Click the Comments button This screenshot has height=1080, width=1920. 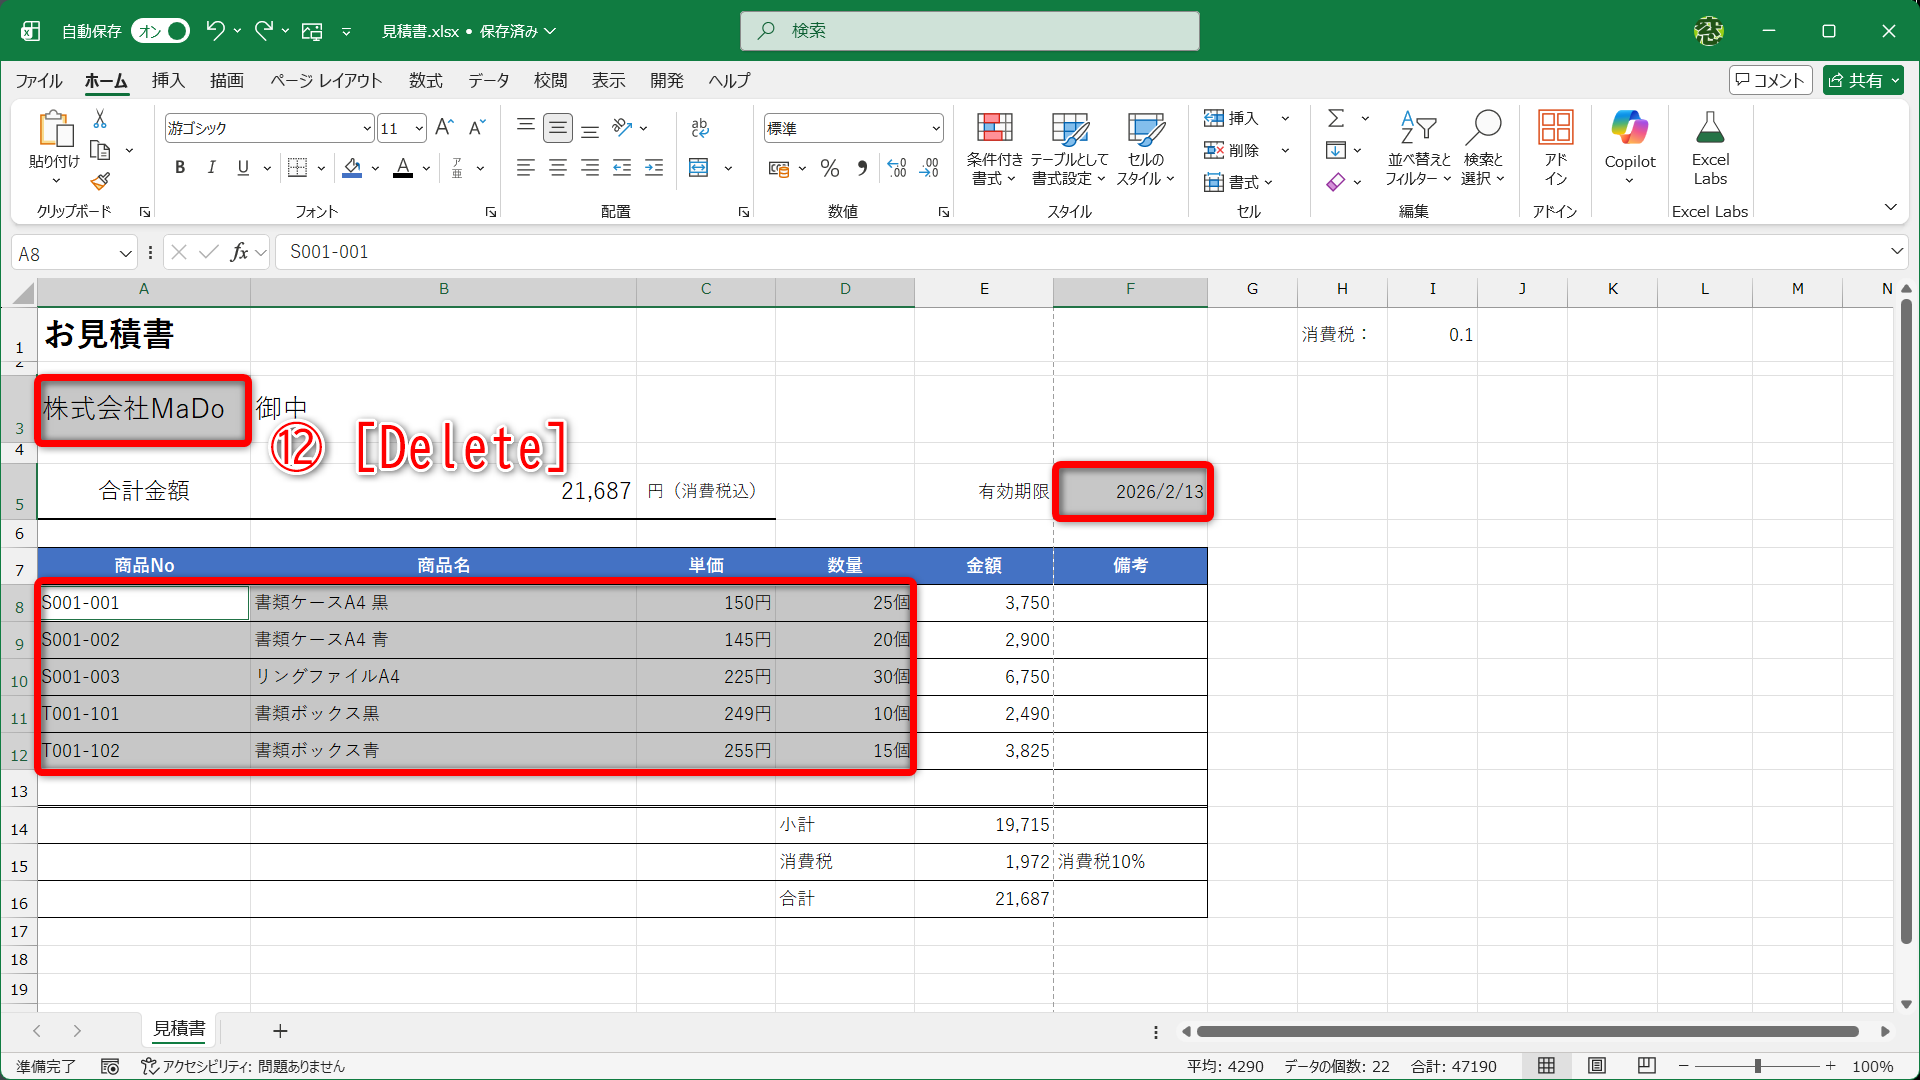pos(1770,80)
